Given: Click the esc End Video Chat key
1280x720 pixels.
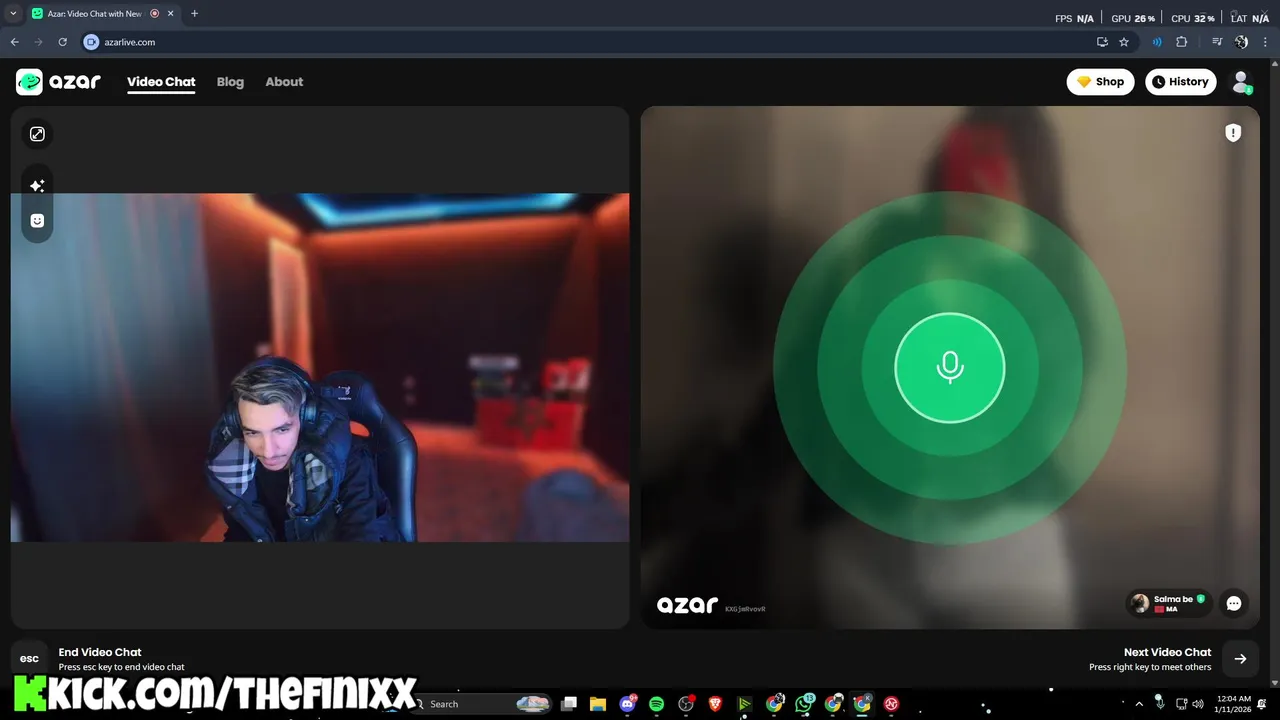Looking at the screenshot, I should coord(29,659).
